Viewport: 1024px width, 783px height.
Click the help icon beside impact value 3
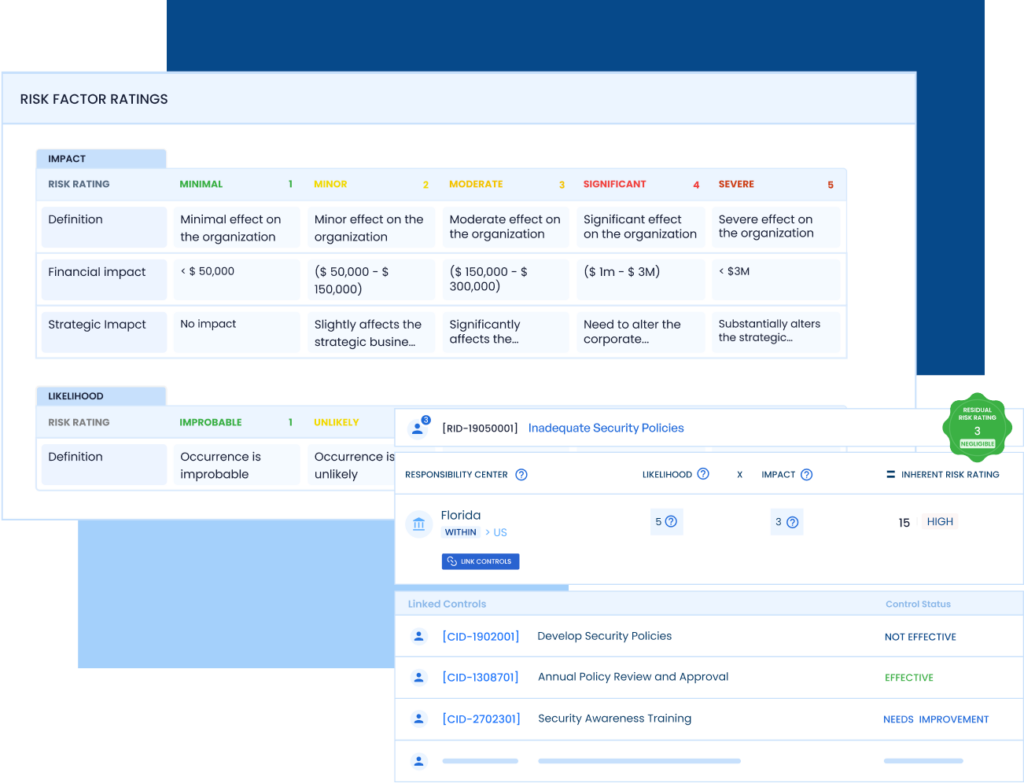tap(792, 522)
